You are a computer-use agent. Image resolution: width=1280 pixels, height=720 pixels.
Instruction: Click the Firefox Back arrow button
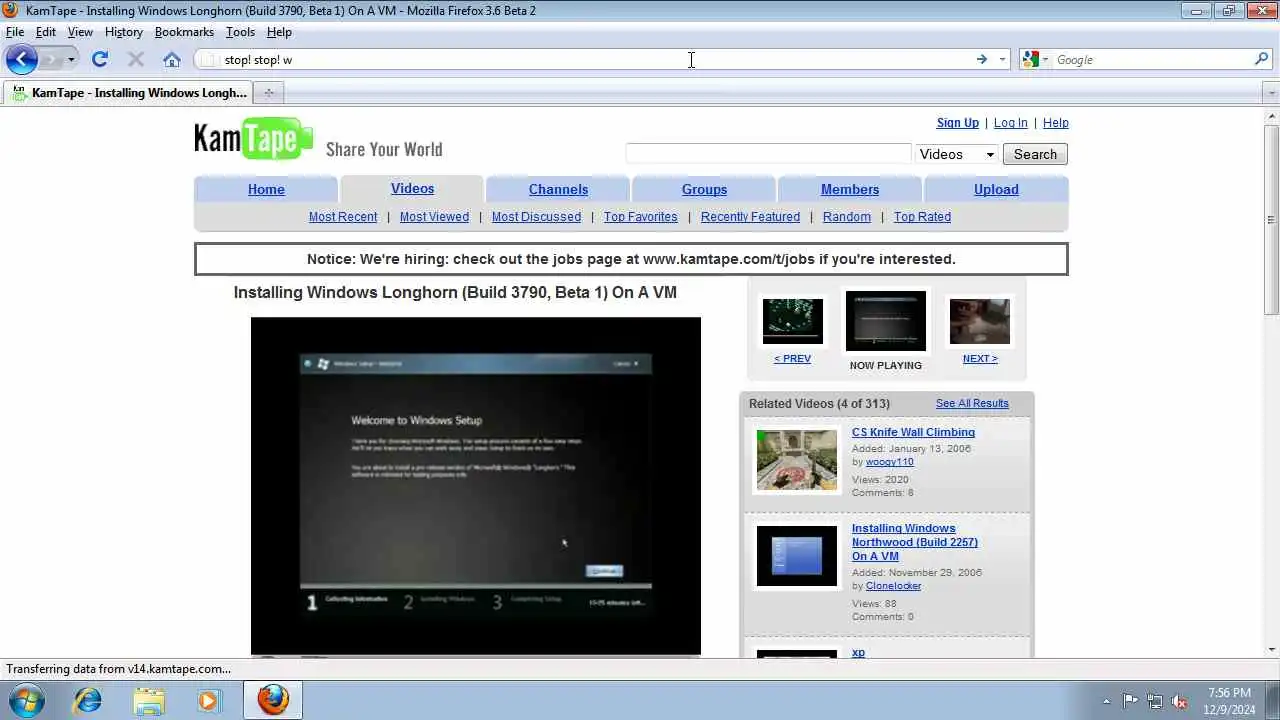21,59
